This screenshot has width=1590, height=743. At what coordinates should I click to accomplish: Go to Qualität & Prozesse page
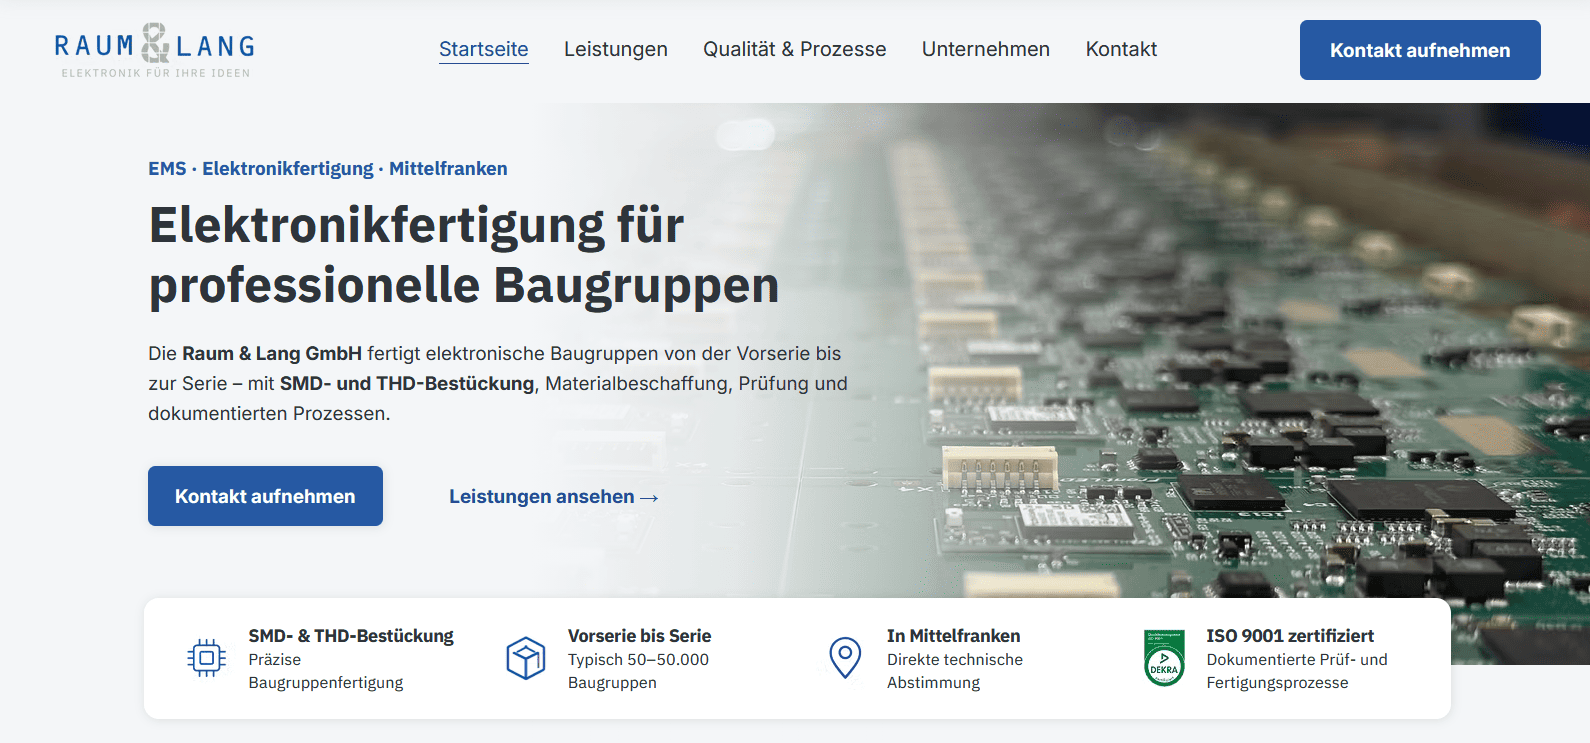pyautogui.click(x=795, y=49)
